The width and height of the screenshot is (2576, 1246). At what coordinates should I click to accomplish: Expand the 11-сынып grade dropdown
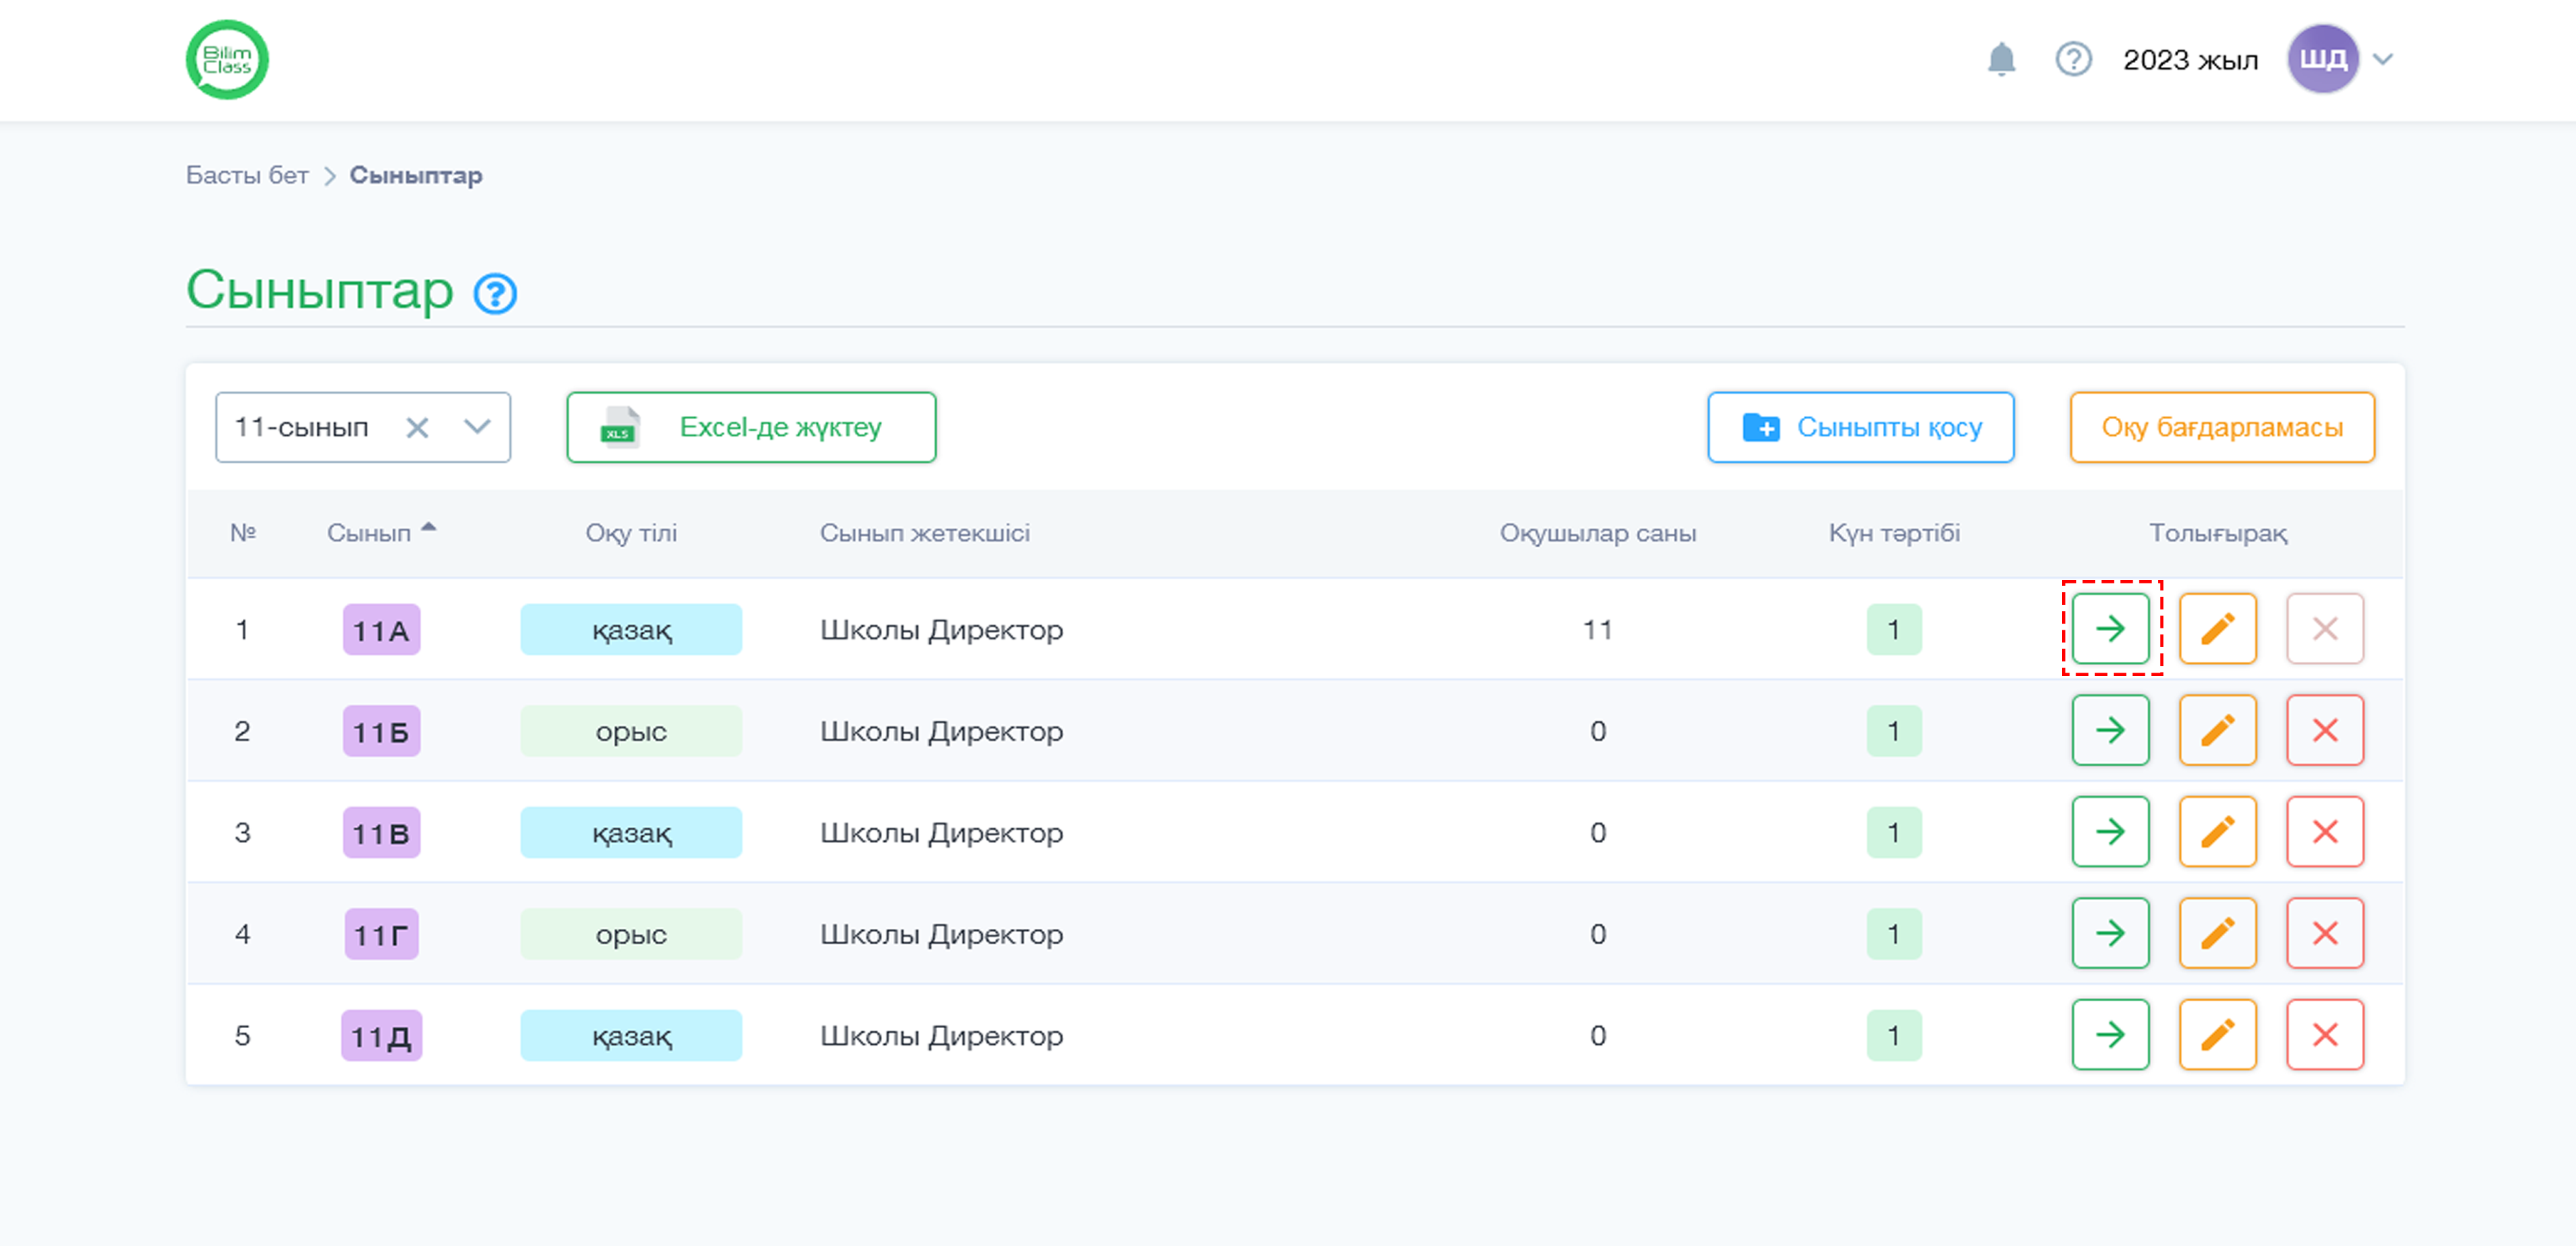tap(477, 427)
